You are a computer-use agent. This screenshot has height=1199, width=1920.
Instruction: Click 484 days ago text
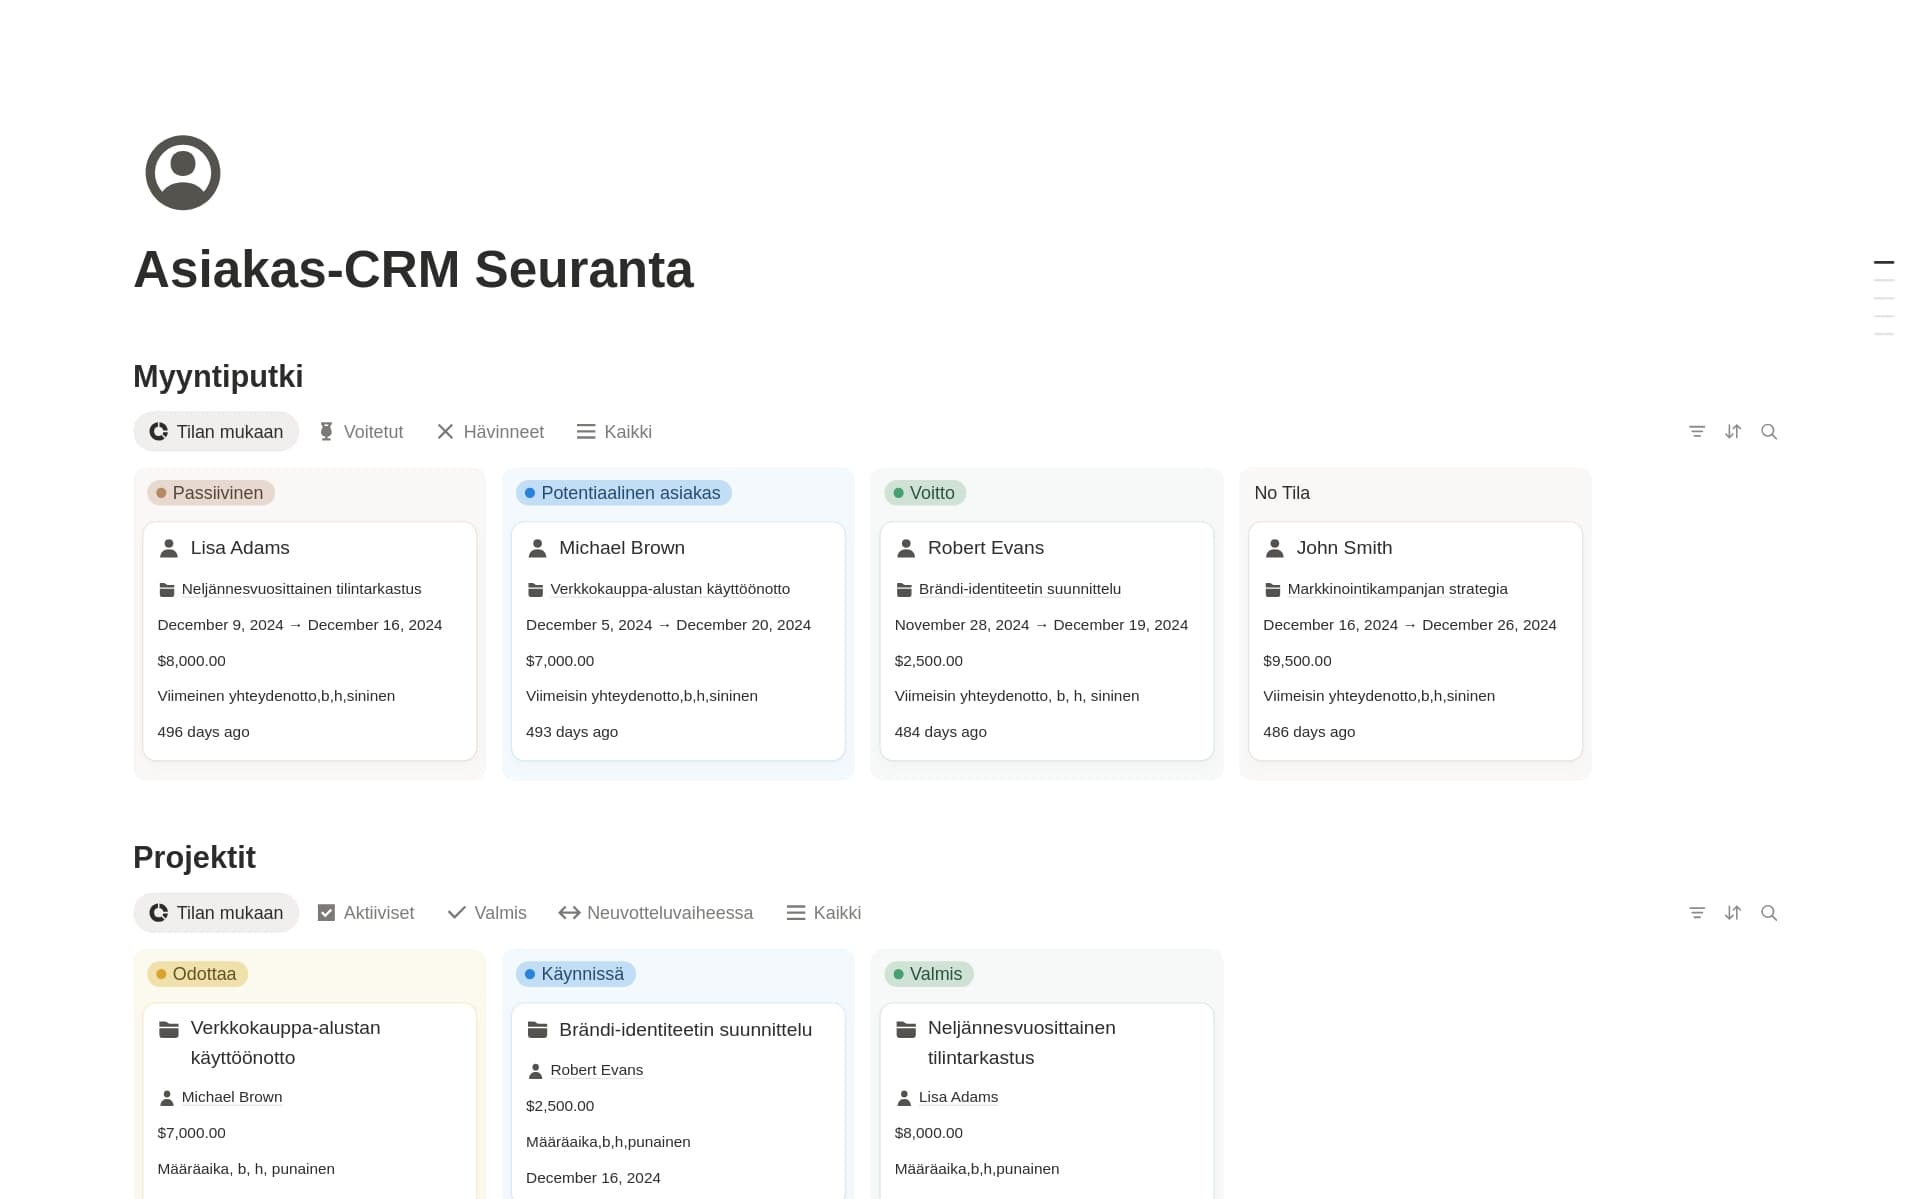(x=941, y=733)
